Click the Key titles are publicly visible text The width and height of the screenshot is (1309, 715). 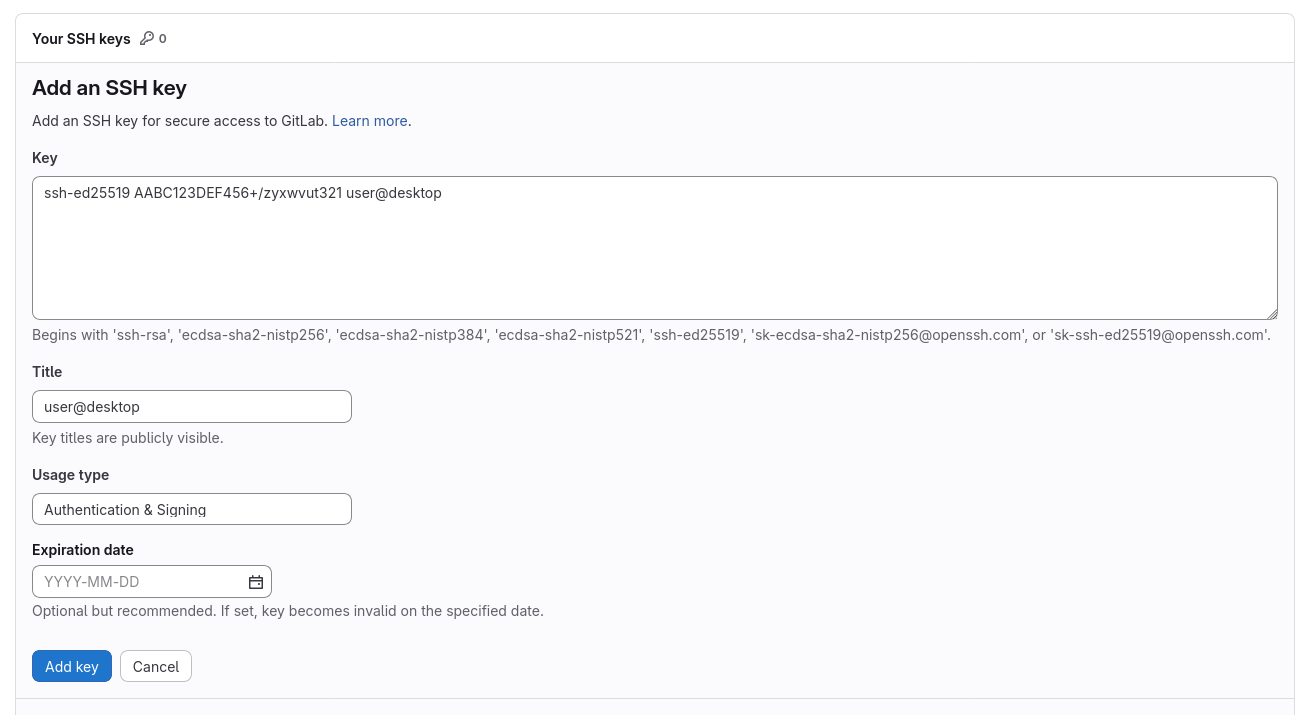point(127,437)
